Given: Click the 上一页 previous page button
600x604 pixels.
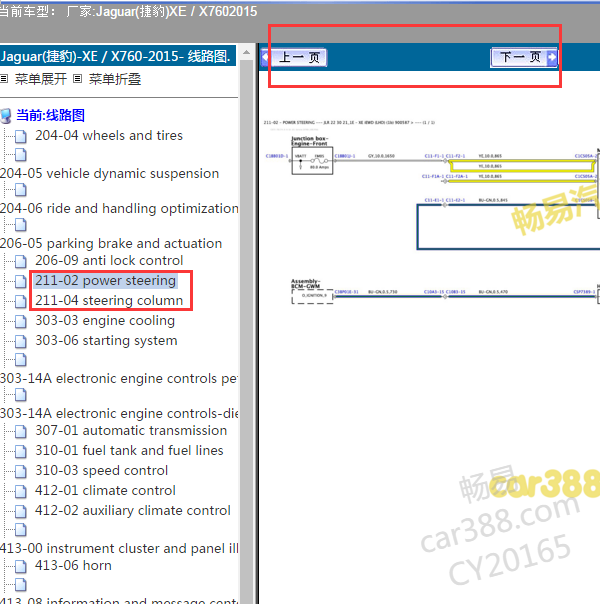Looking at the screenshot, I should click(294, 57).
